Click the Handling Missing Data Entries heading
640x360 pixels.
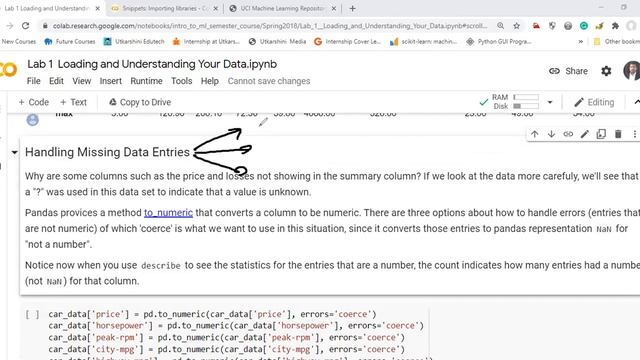pos(107,152)
